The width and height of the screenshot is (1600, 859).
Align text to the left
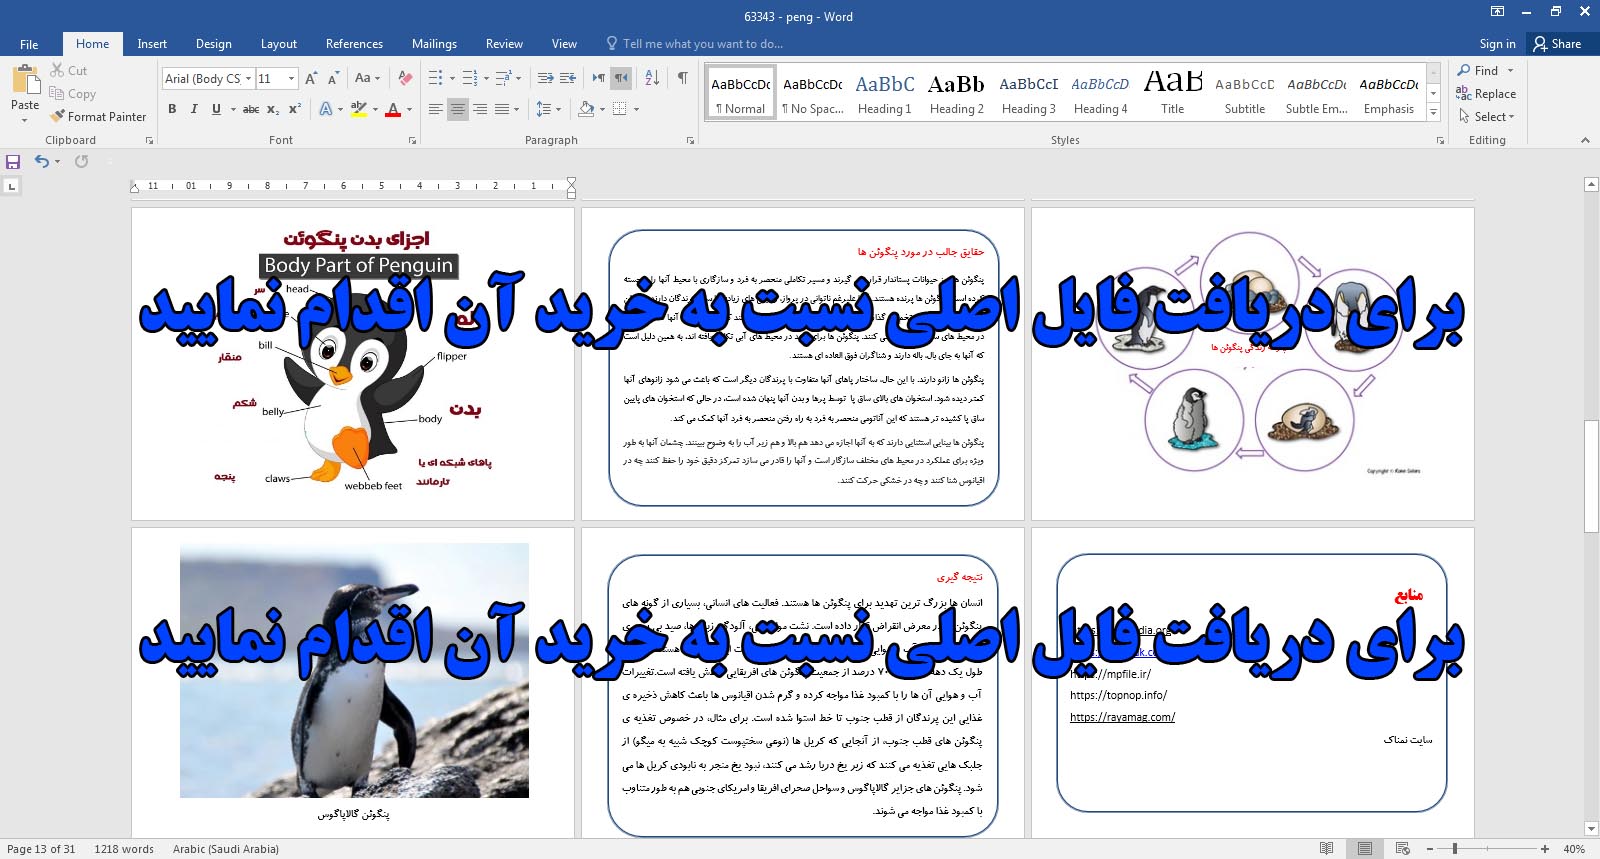pyautogui.click(x=436, y=109)
